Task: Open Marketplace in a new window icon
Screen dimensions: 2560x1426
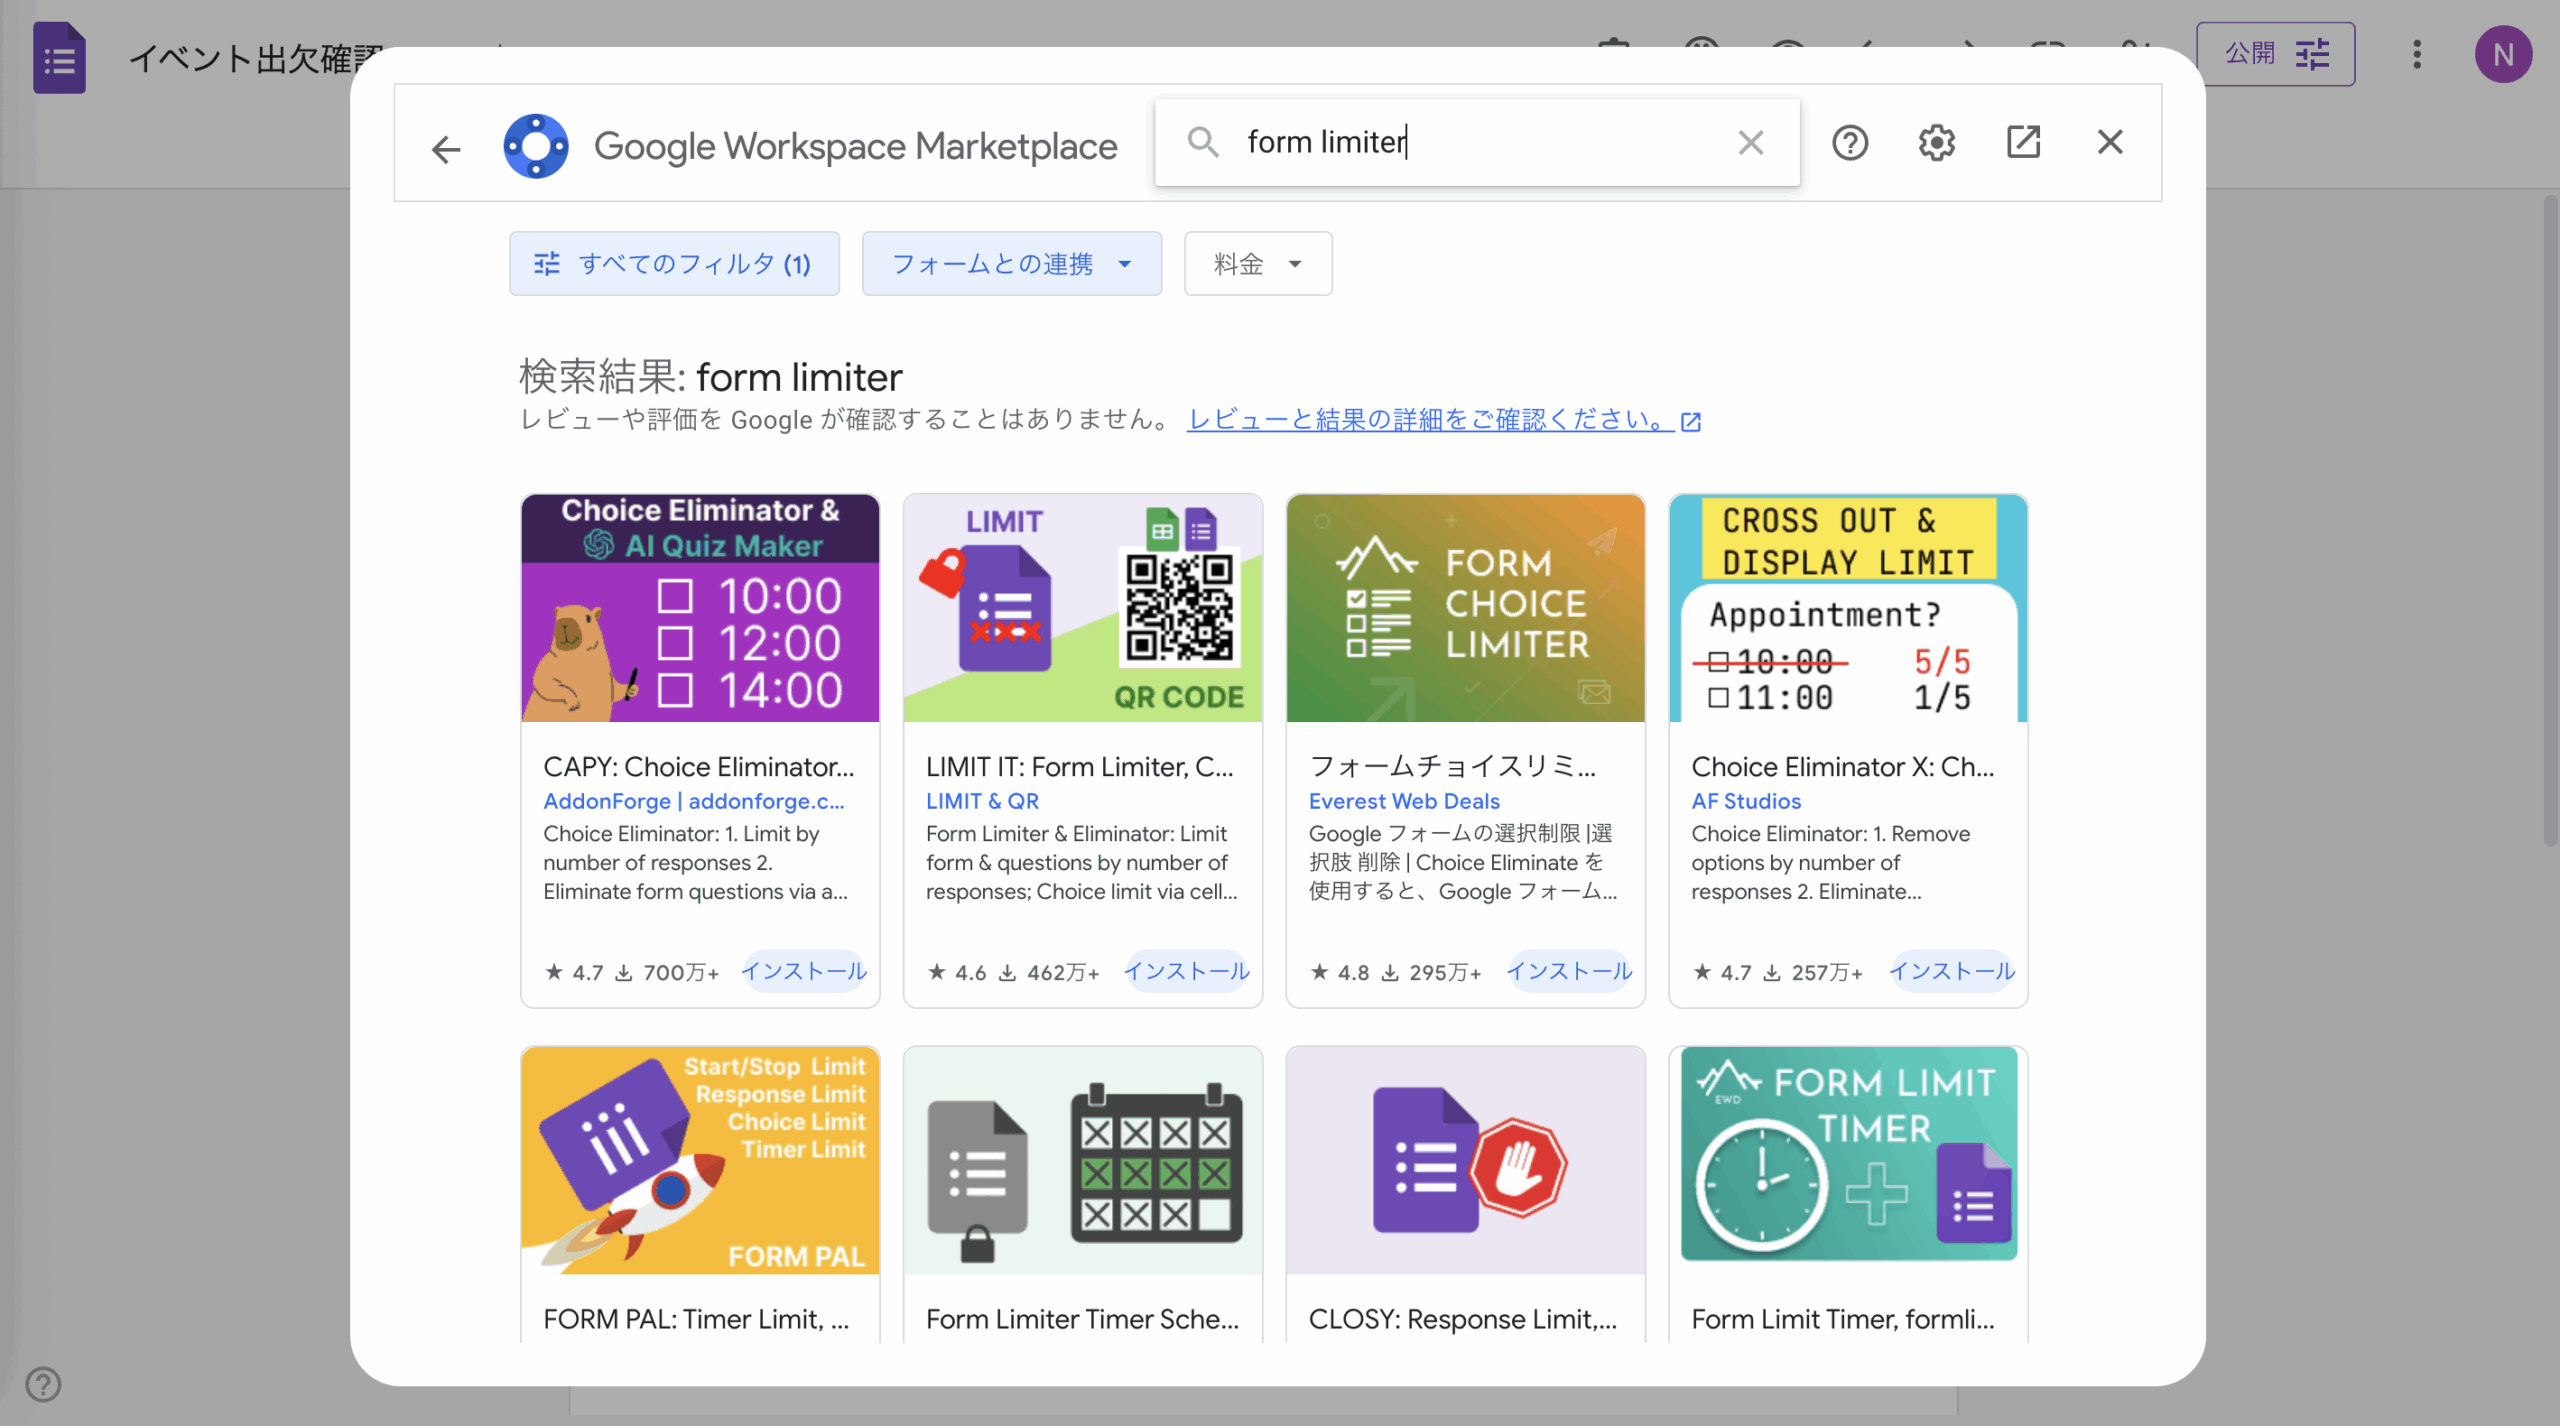Action: click(x=2024, y=142)
